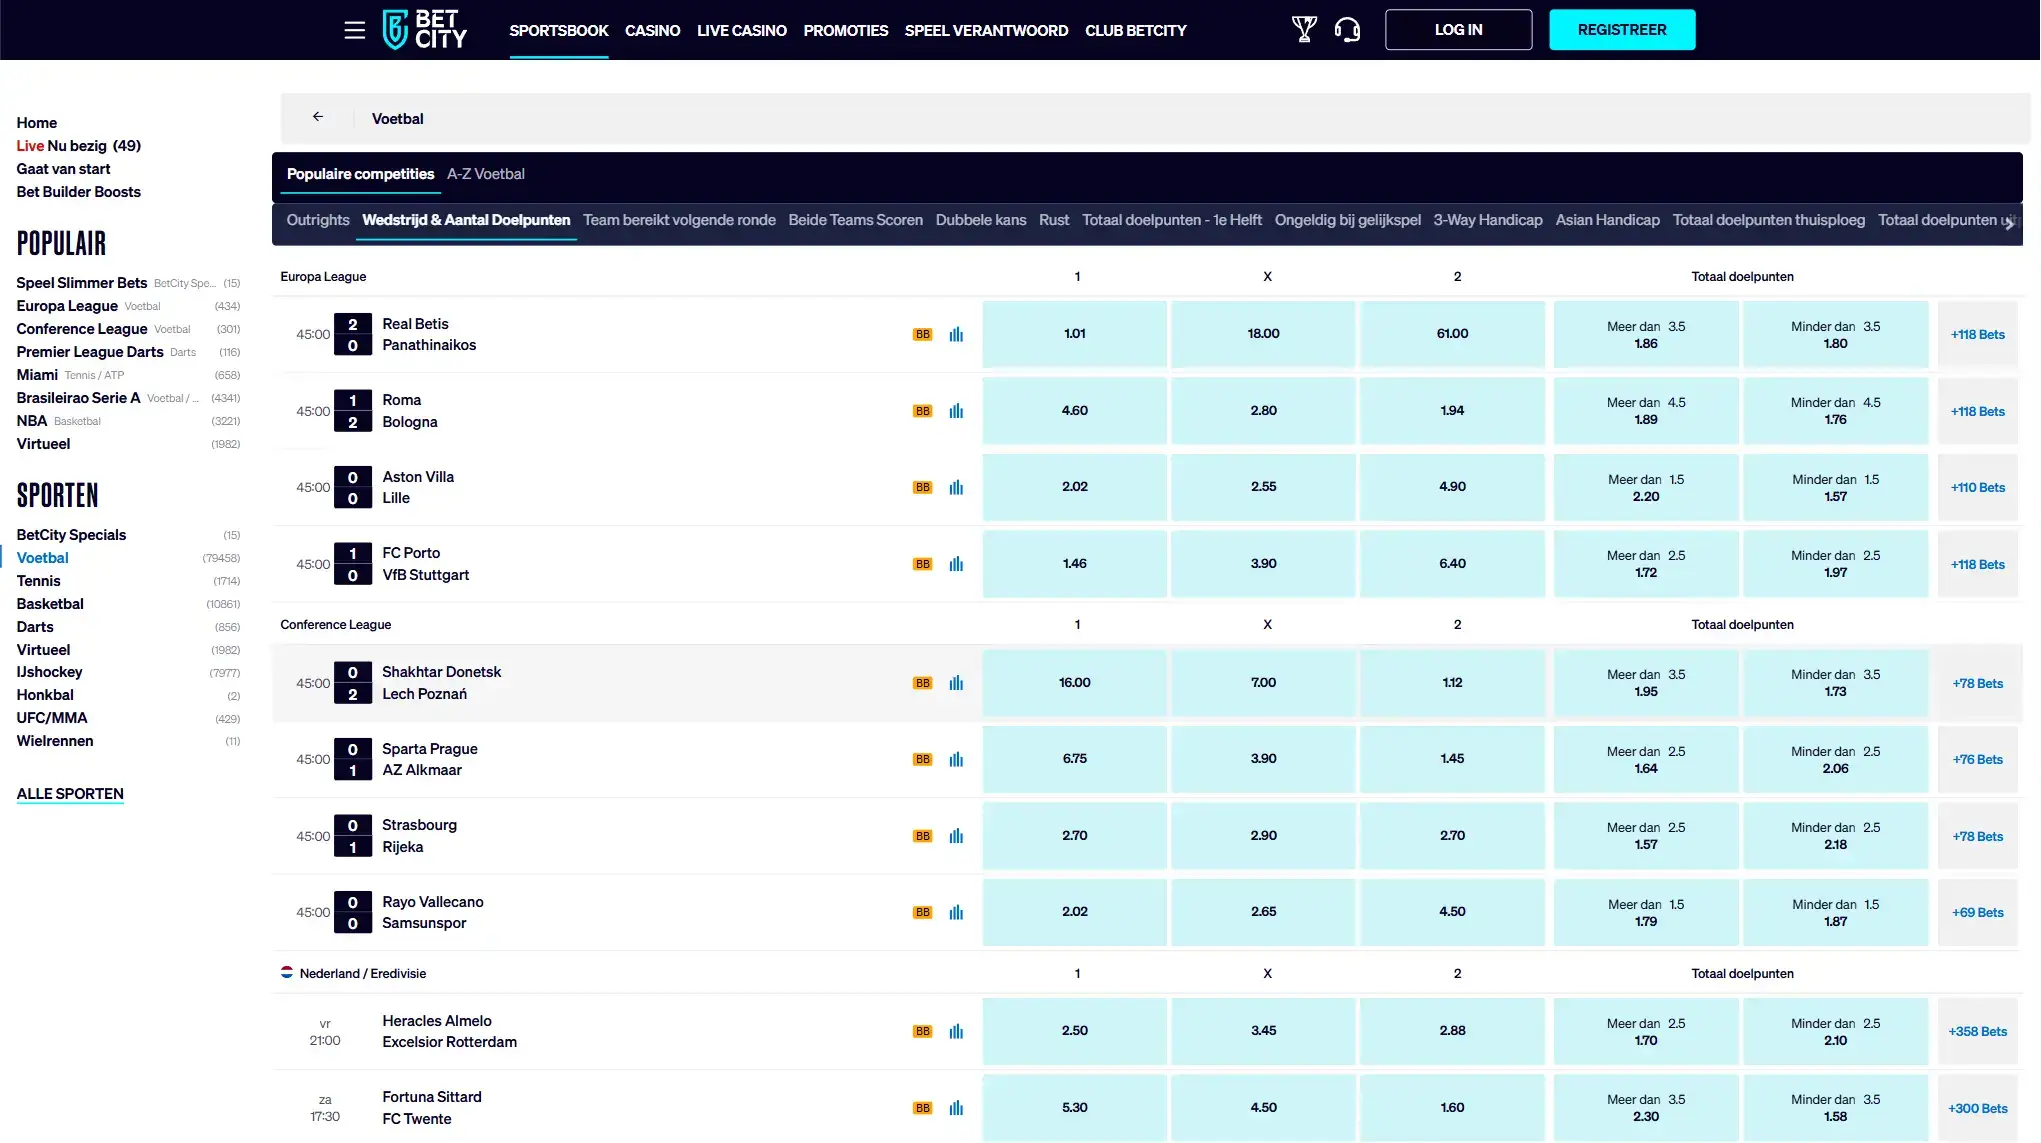Open statistics icon for Rayo Vallecano match
This screenshot has width=2041, height=1143.
click(x=956, y=913)
